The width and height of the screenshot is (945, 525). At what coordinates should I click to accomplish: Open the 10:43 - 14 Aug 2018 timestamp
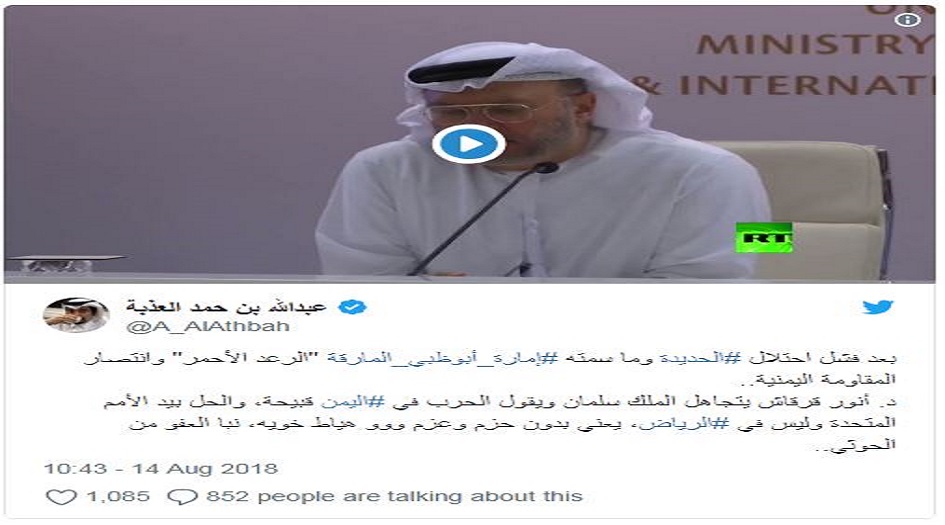pyautogui.click(x=161, y=468)
